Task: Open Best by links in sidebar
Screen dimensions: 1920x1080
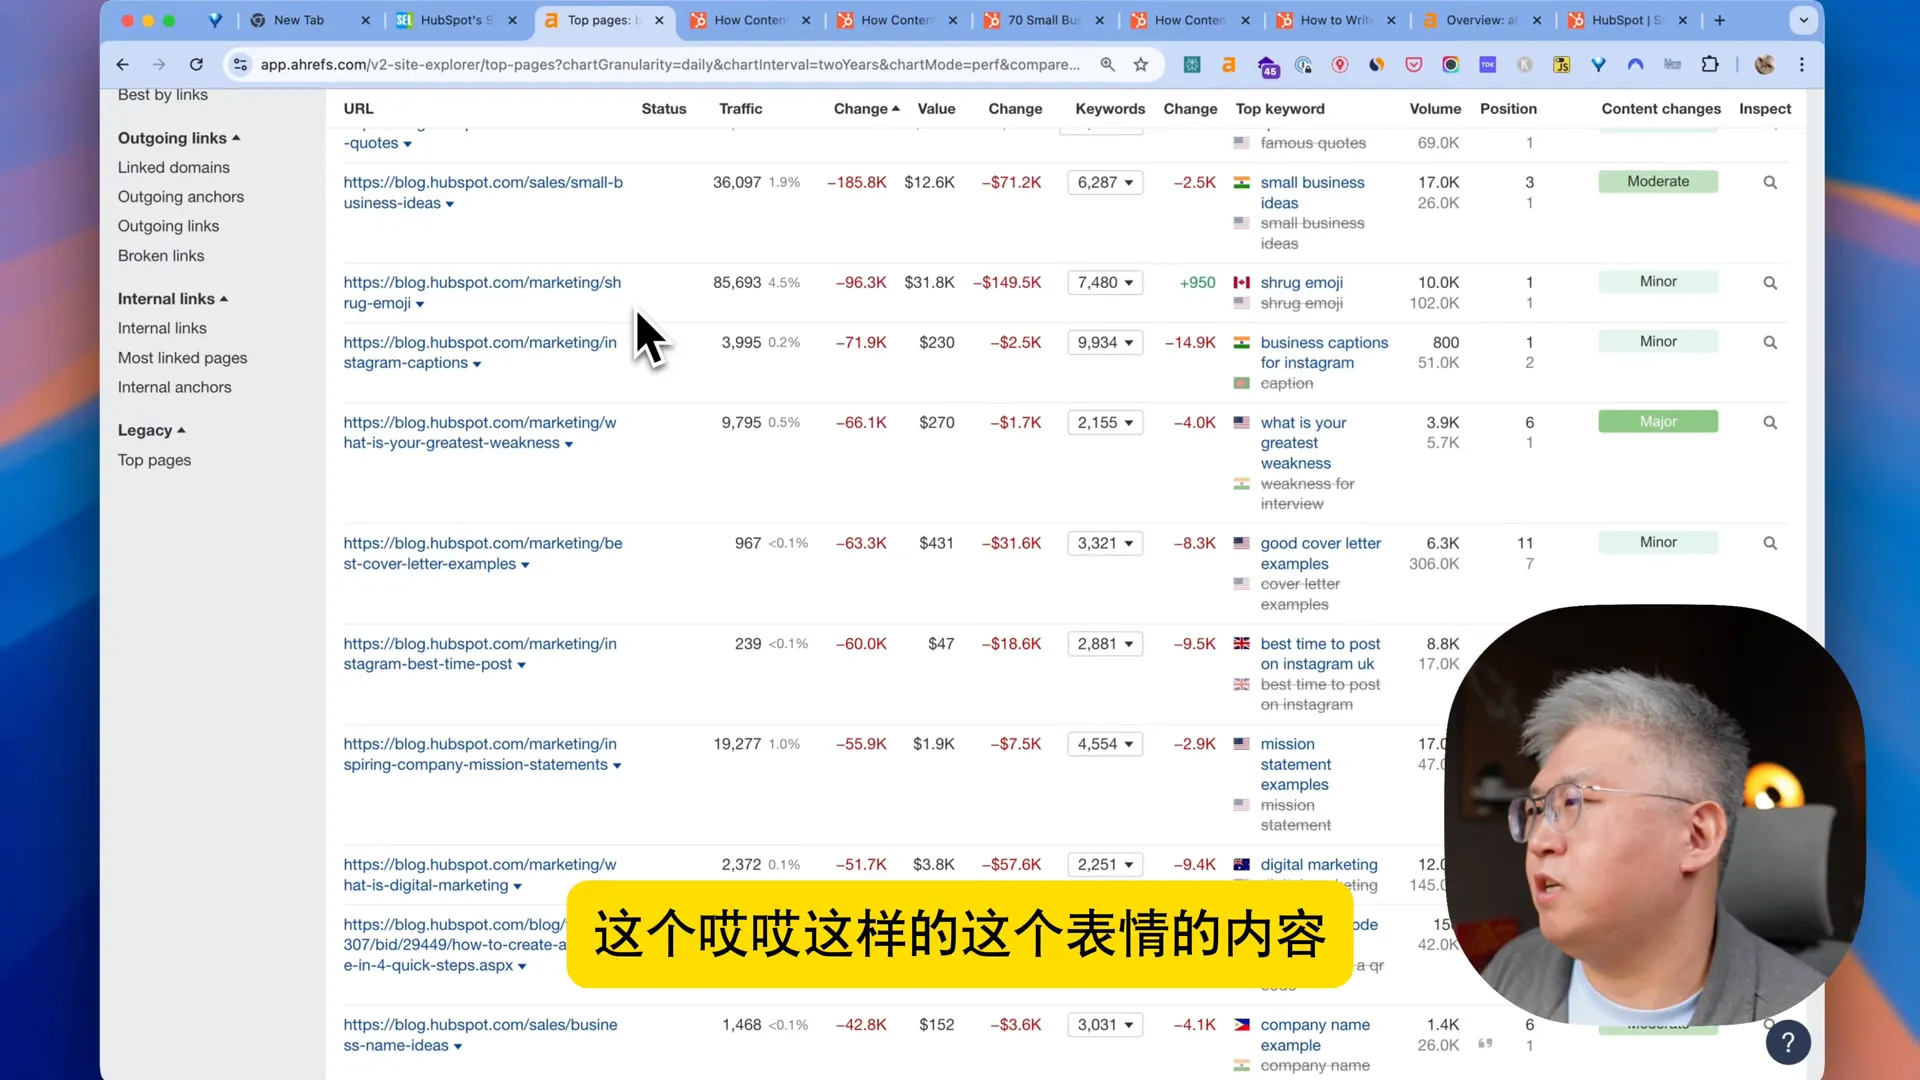Action: [163, 95]
